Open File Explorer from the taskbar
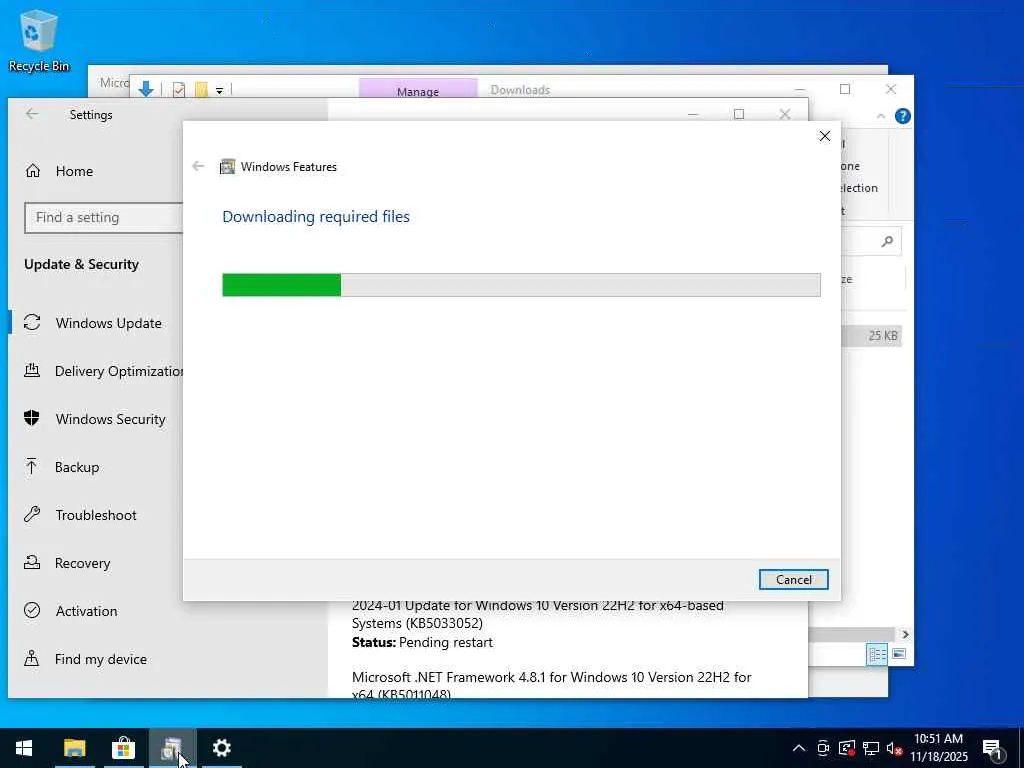Viewport: 1024px width, 768px height. (x=74, y=748)
